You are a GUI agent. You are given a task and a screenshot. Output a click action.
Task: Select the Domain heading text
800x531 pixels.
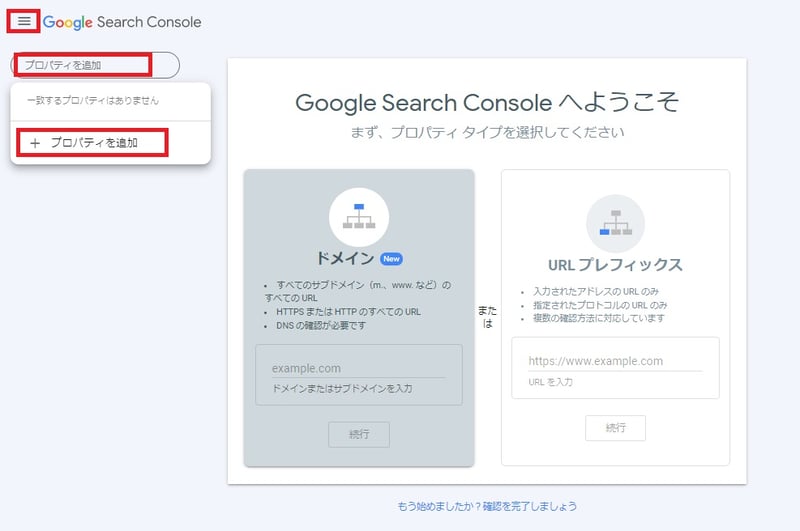(x=345, y=259)
